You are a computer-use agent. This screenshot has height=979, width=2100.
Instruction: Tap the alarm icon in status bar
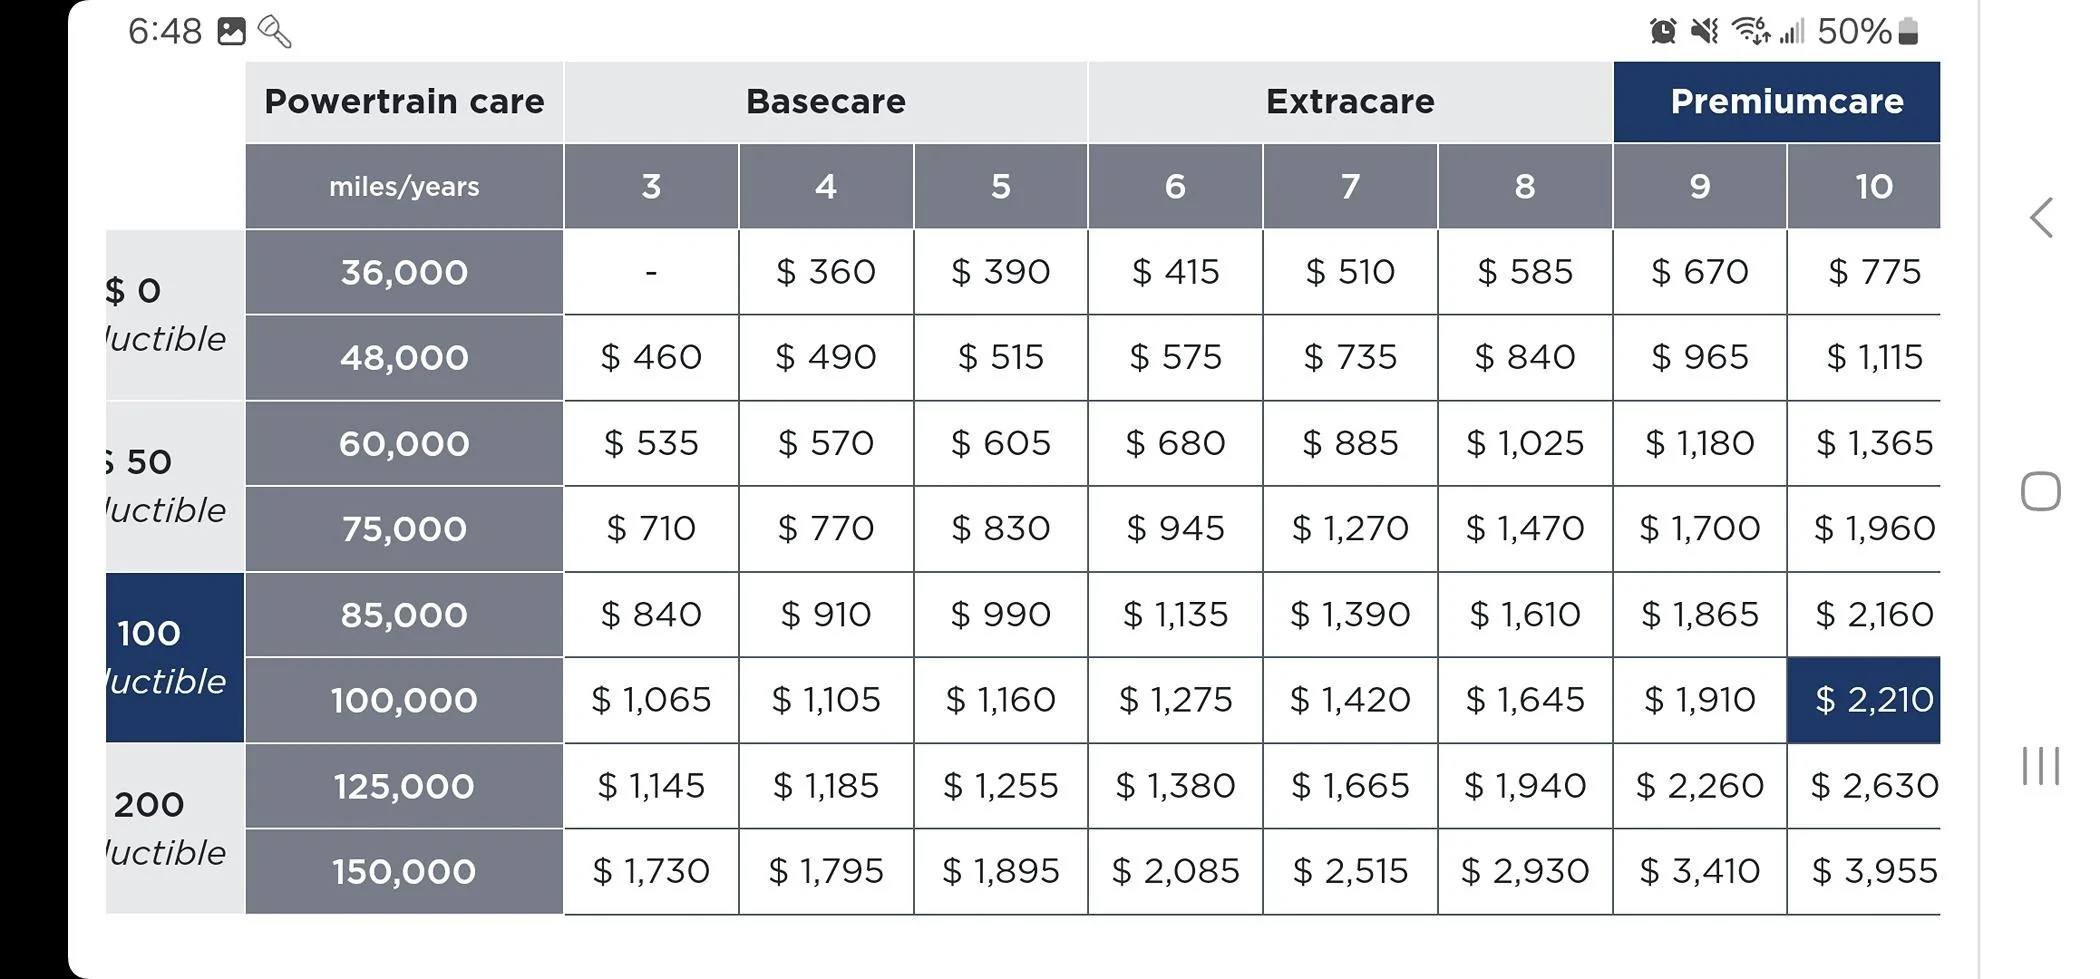click(x=1663, y=32)
